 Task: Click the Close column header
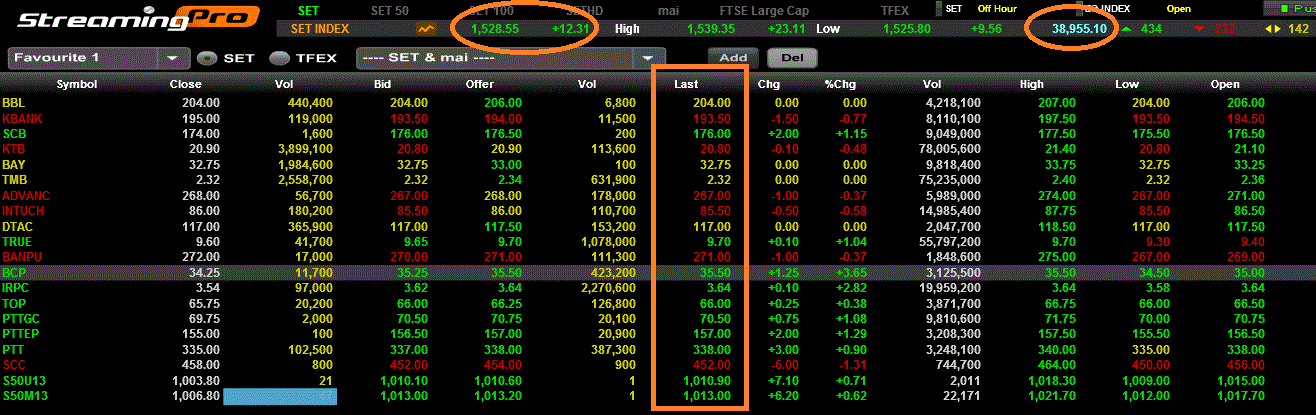tap(185, 85)
